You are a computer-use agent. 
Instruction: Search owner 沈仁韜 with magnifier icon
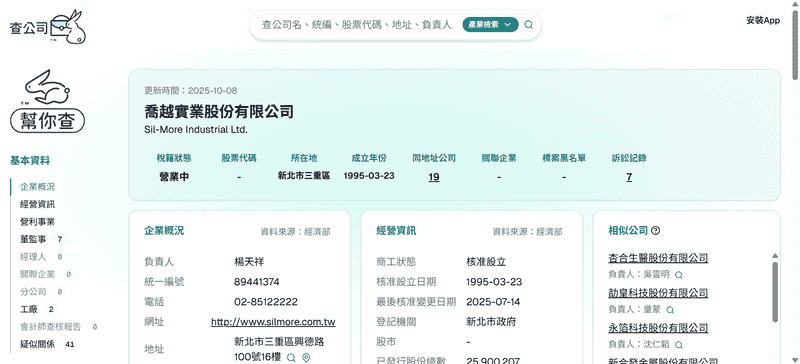click(679, 345)
